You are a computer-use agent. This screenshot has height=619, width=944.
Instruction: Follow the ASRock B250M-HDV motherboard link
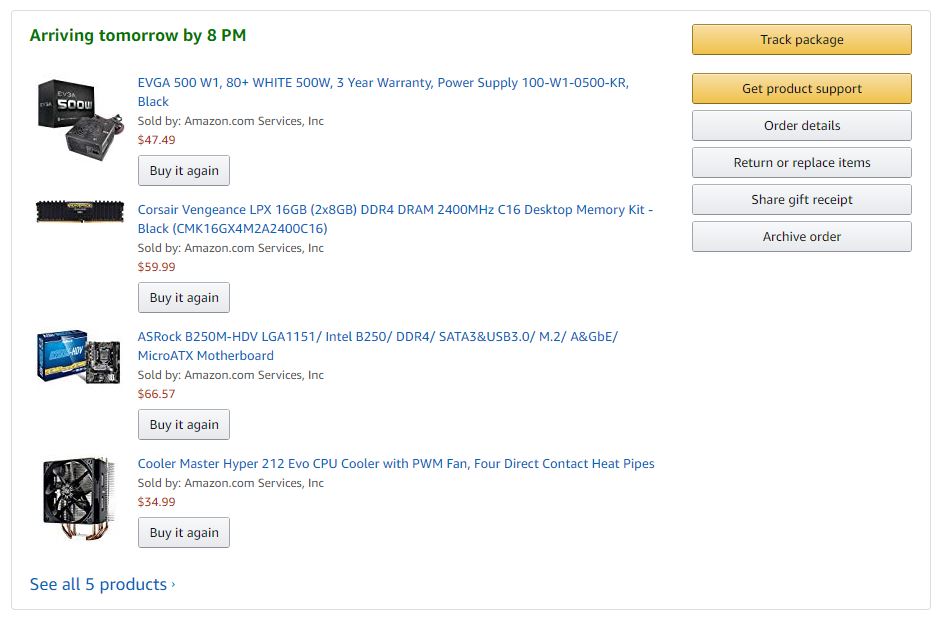click(377, 337)
